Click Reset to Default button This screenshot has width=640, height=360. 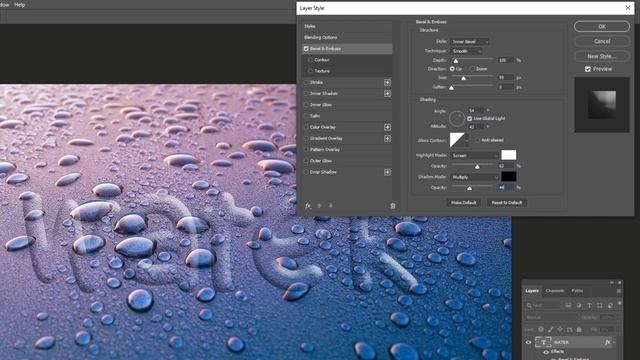[507, 203]
